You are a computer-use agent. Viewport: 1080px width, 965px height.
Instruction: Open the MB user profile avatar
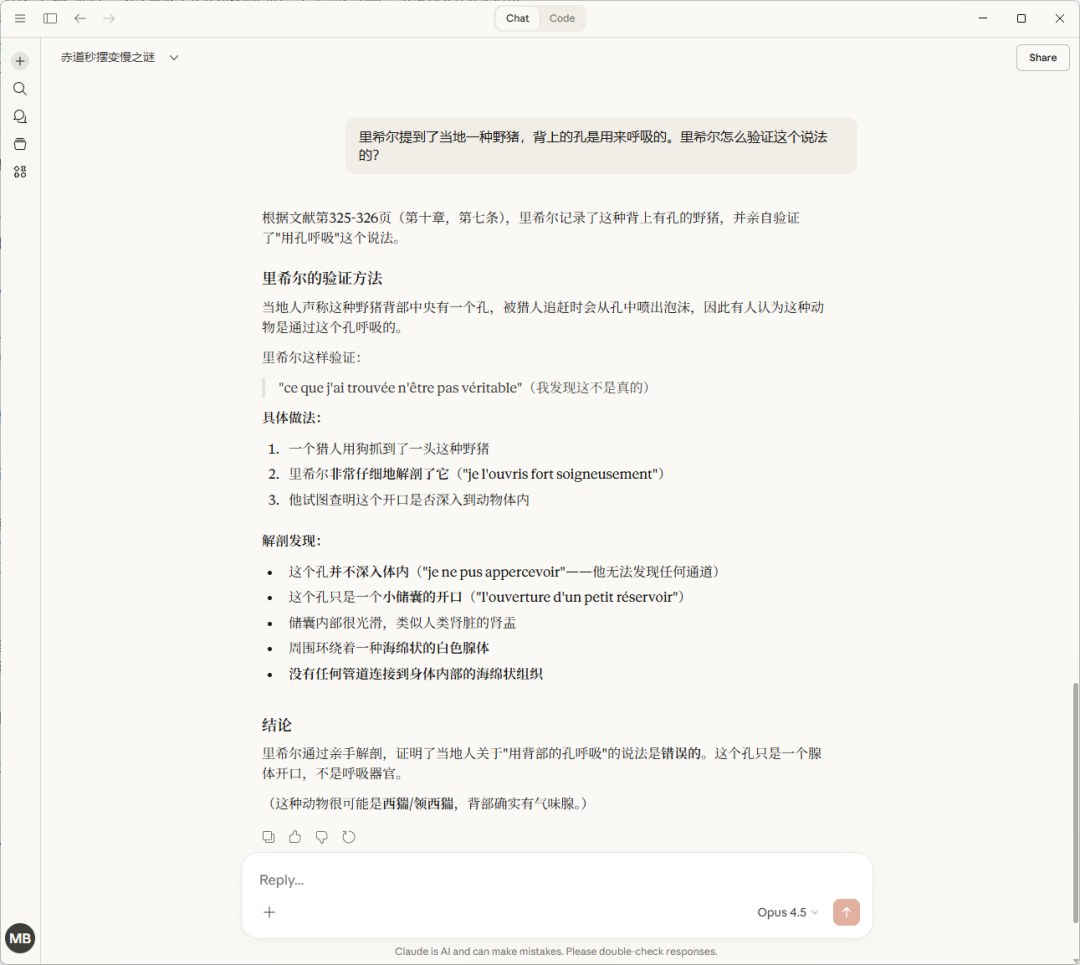click(20, 938)
